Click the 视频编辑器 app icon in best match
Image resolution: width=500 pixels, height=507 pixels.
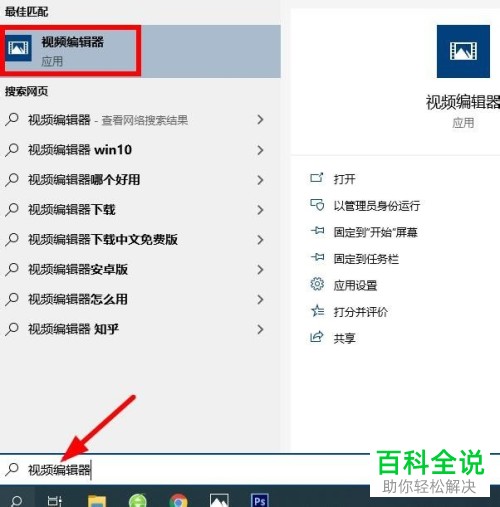(19, 48)
